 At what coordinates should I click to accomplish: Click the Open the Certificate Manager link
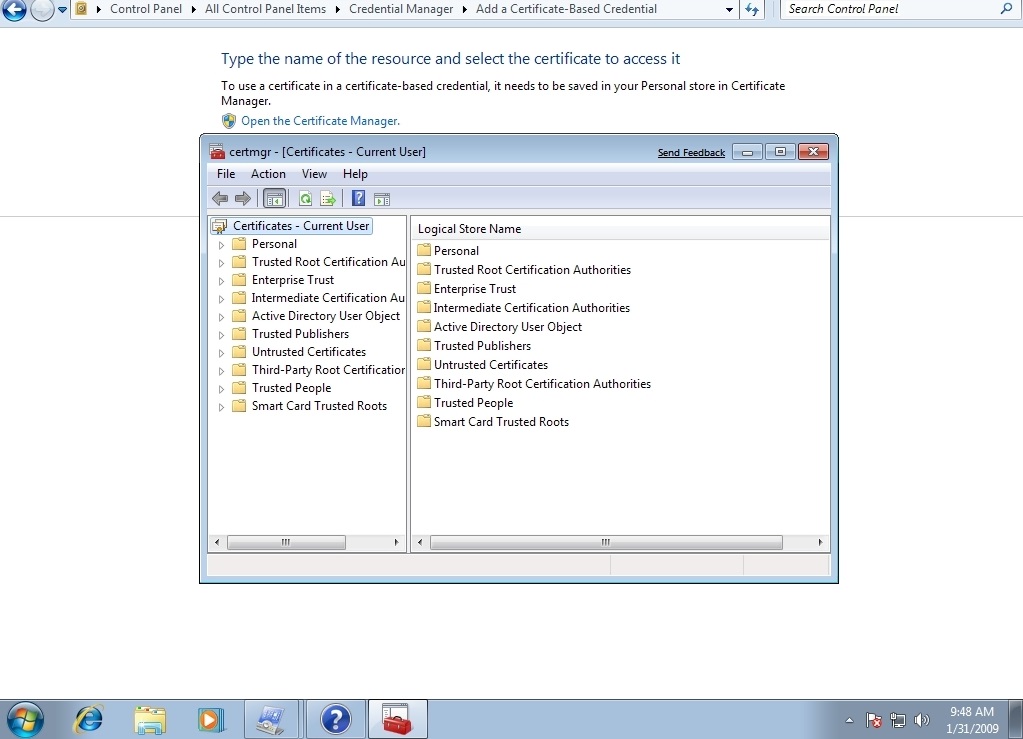(320, 121)
